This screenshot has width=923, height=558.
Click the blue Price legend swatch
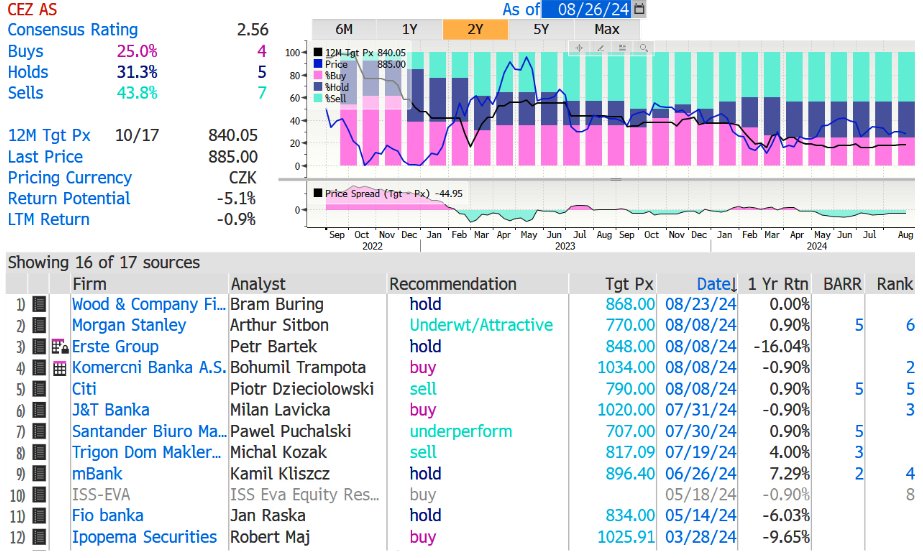pyautogui.click(x=318, y=64)
